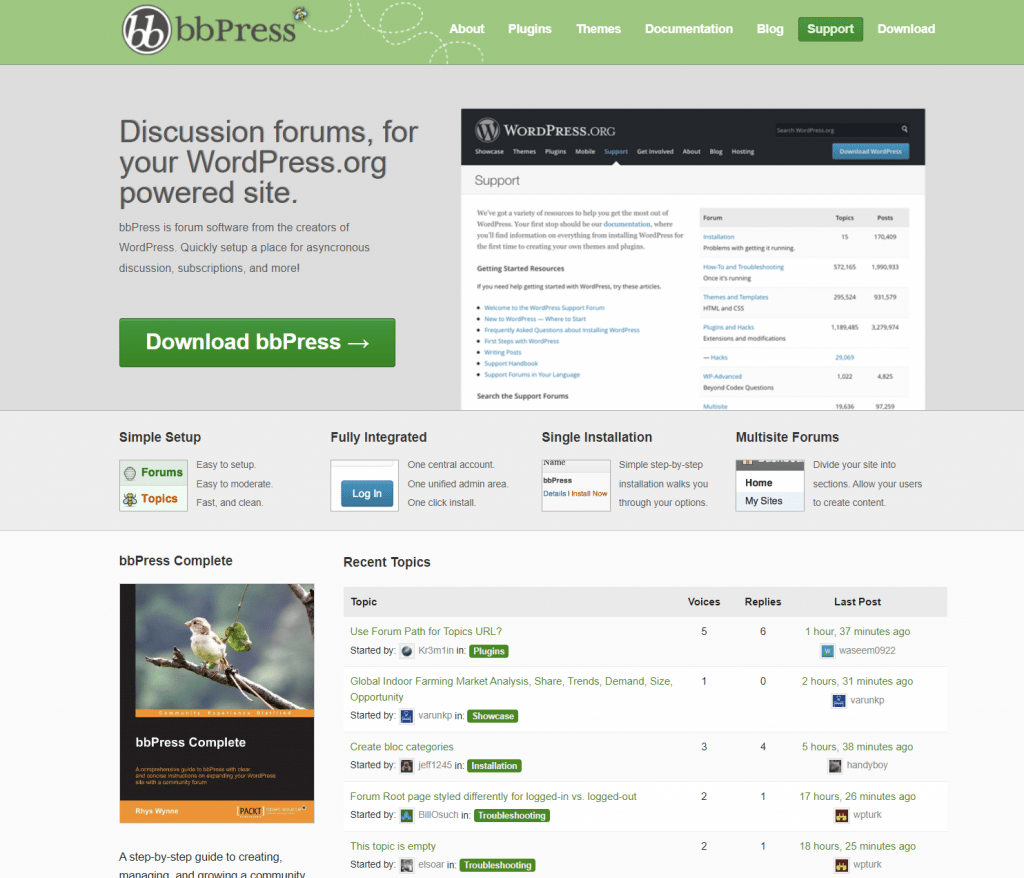Open the '2 hours, 31 minutes ago' post link
The width and height of the screenshot is (1024, 878).
[857, 681]
